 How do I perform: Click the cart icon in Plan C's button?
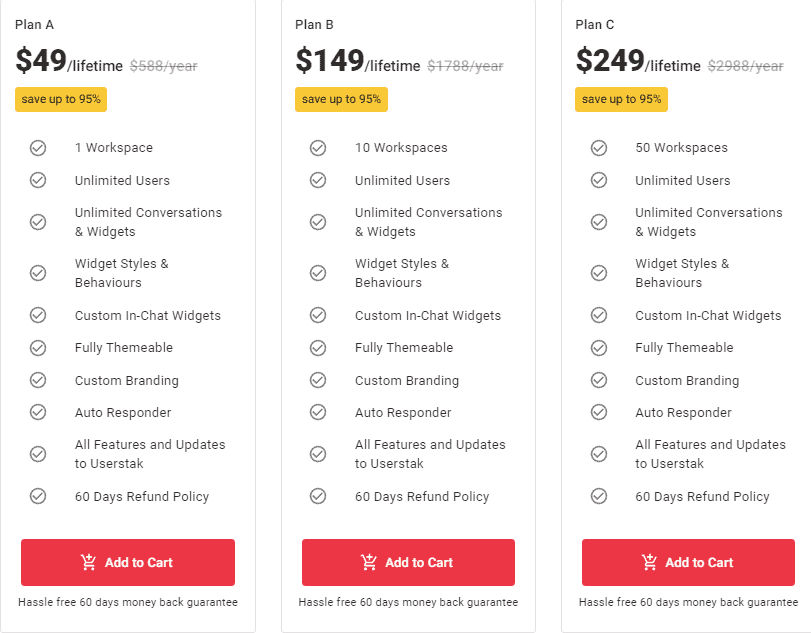point(651,562)
